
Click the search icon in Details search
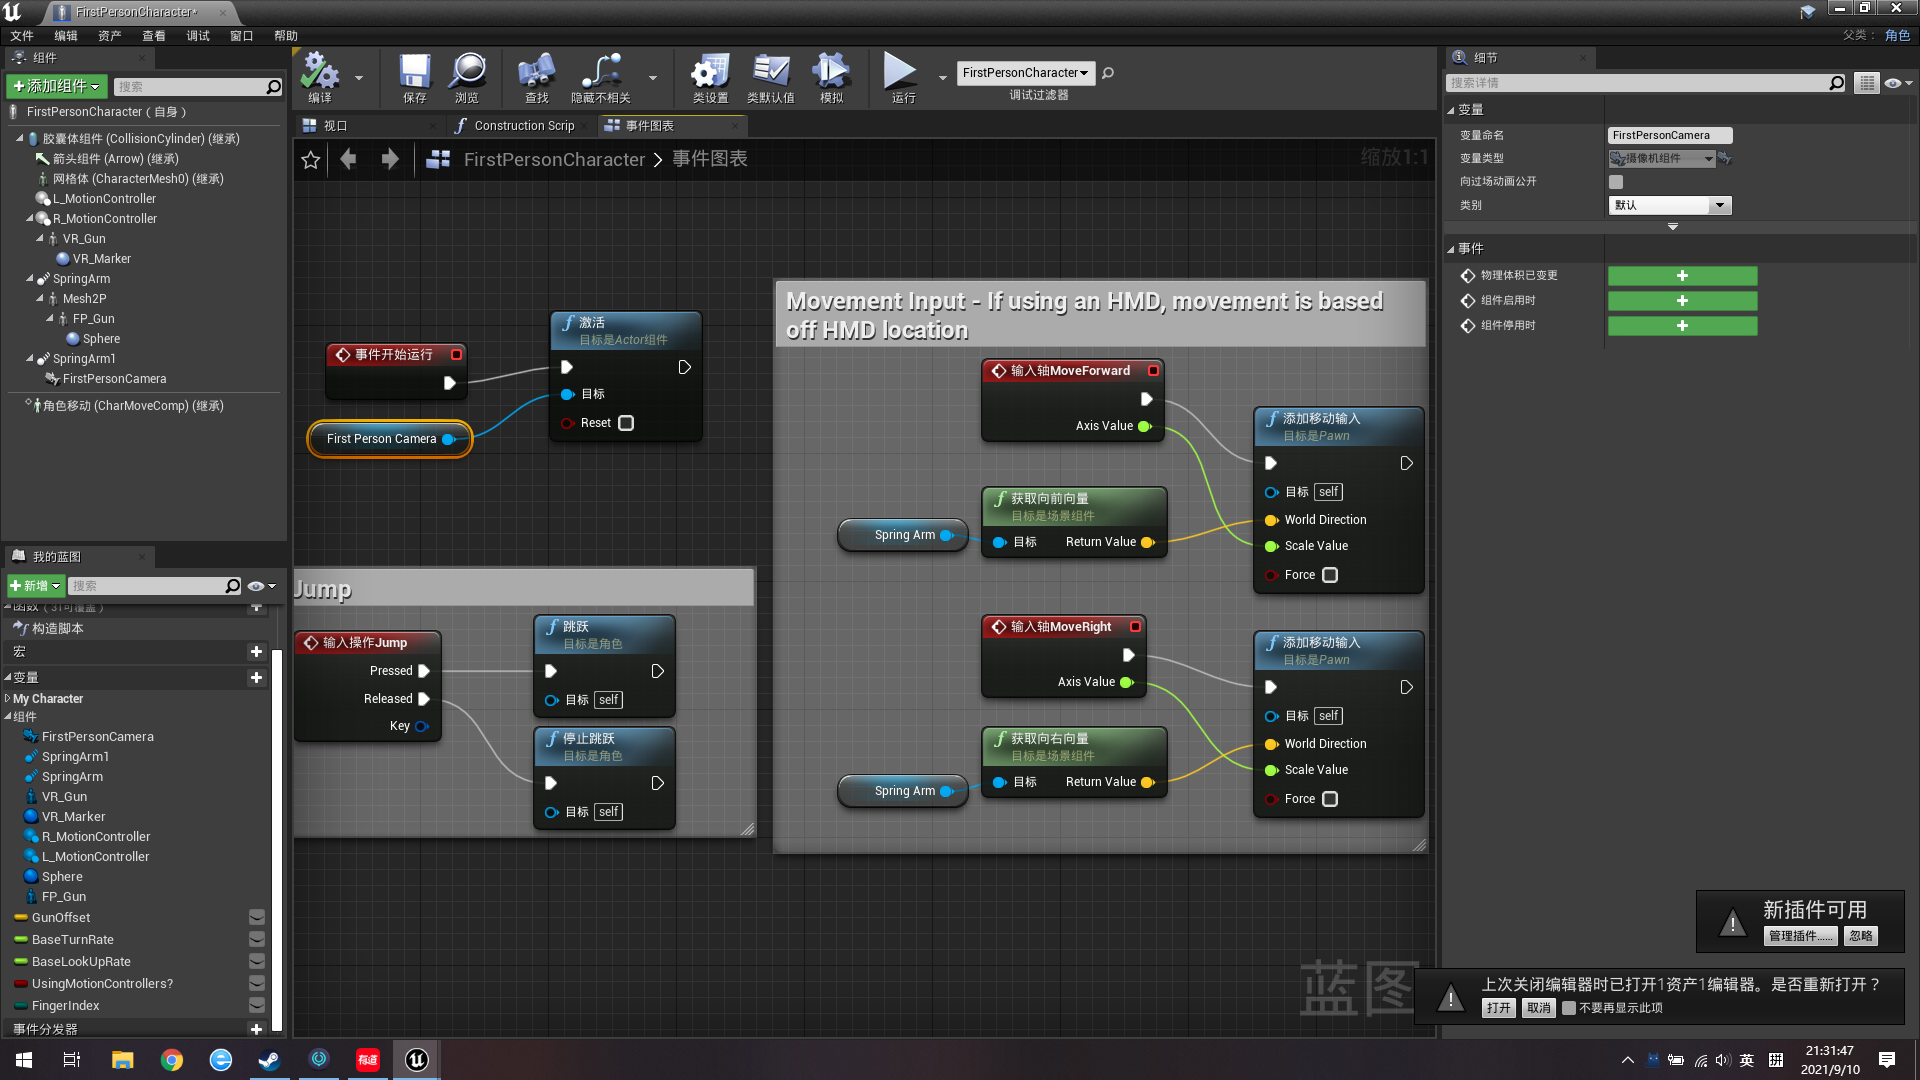pyautogui.click(x=1837, y=83)
